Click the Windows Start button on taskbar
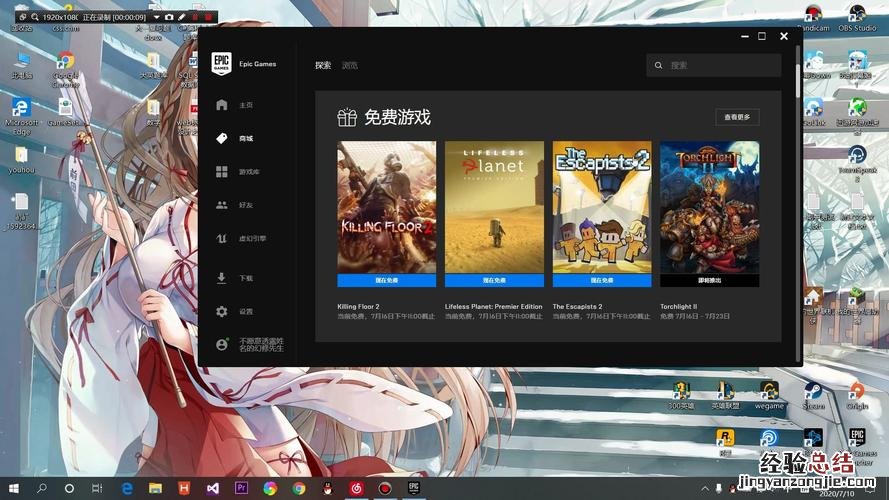The image size is (889, 500). (14, 488)
